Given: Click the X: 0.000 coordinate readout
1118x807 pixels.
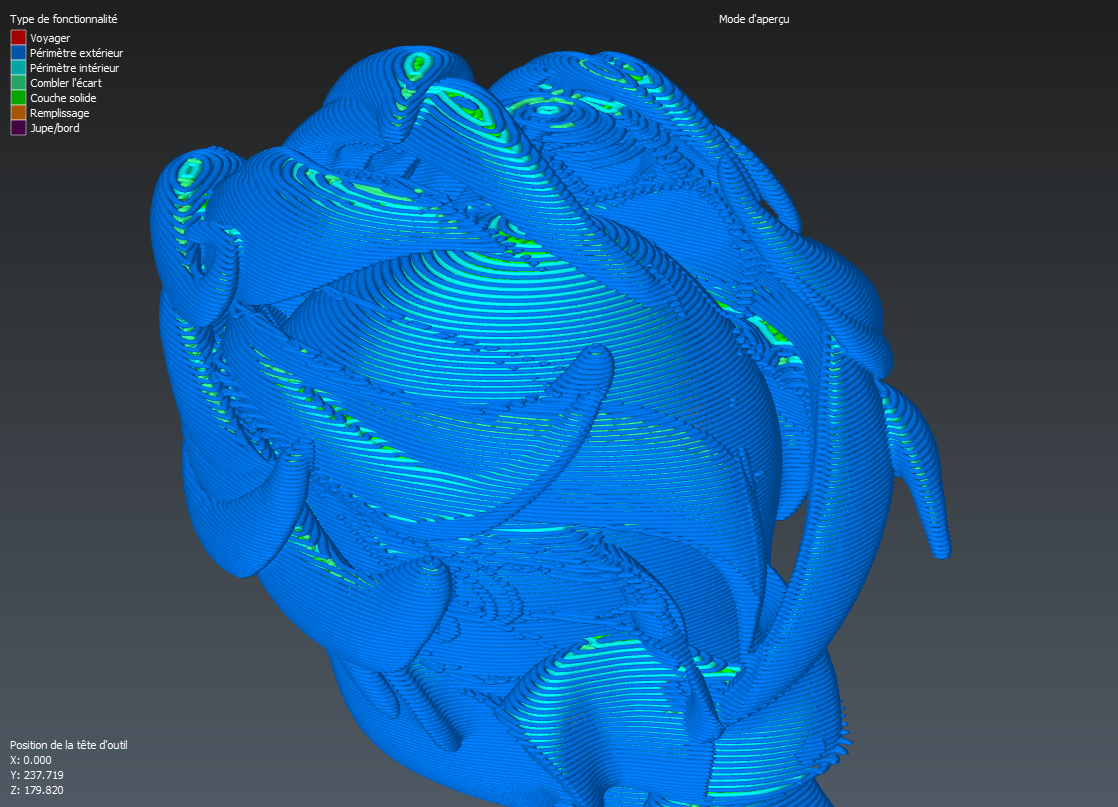Looking at the screenshot, I should tap(30, 760).
